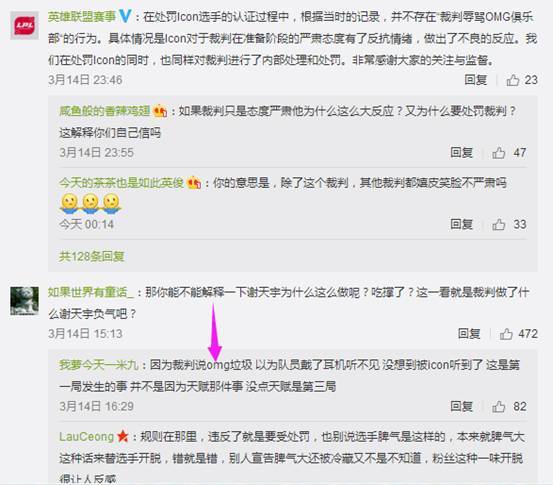
Task: Click 回复 on the 今天 00:14 reply
Action: [461, 224]
